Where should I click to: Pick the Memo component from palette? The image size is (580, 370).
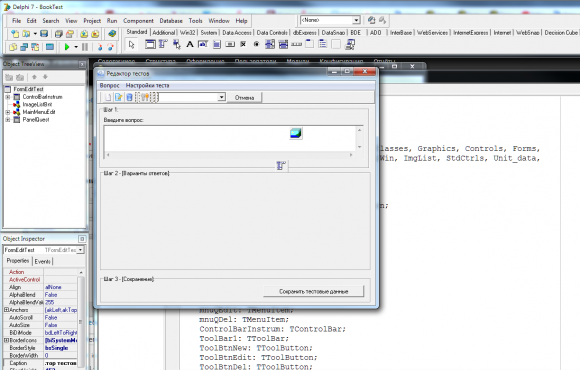point(217,44)
